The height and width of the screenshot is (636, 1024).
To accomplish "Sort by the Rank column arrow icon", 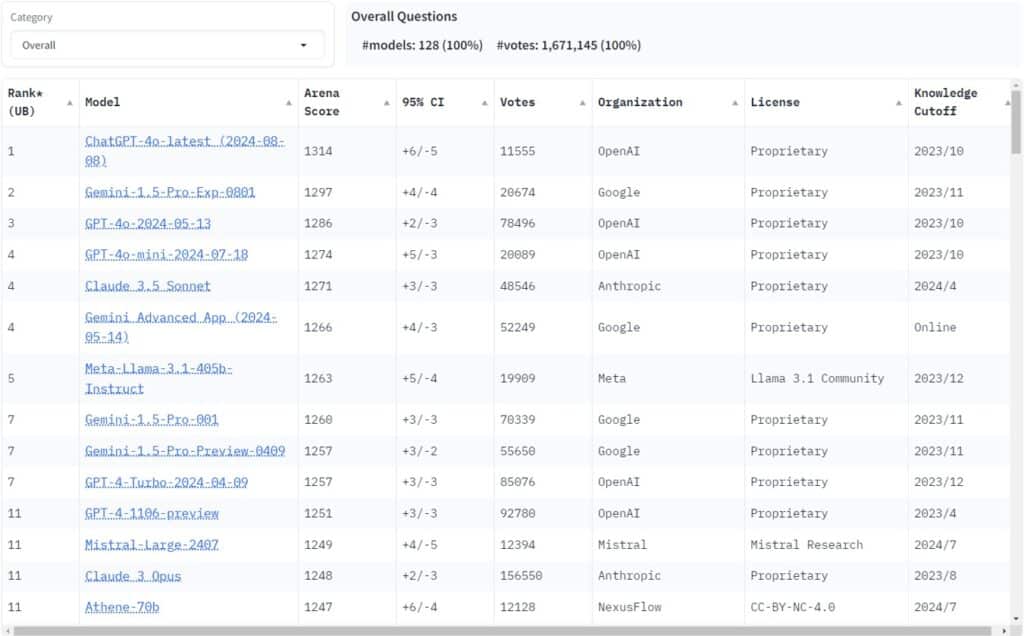I will click(x=70, y=103).
